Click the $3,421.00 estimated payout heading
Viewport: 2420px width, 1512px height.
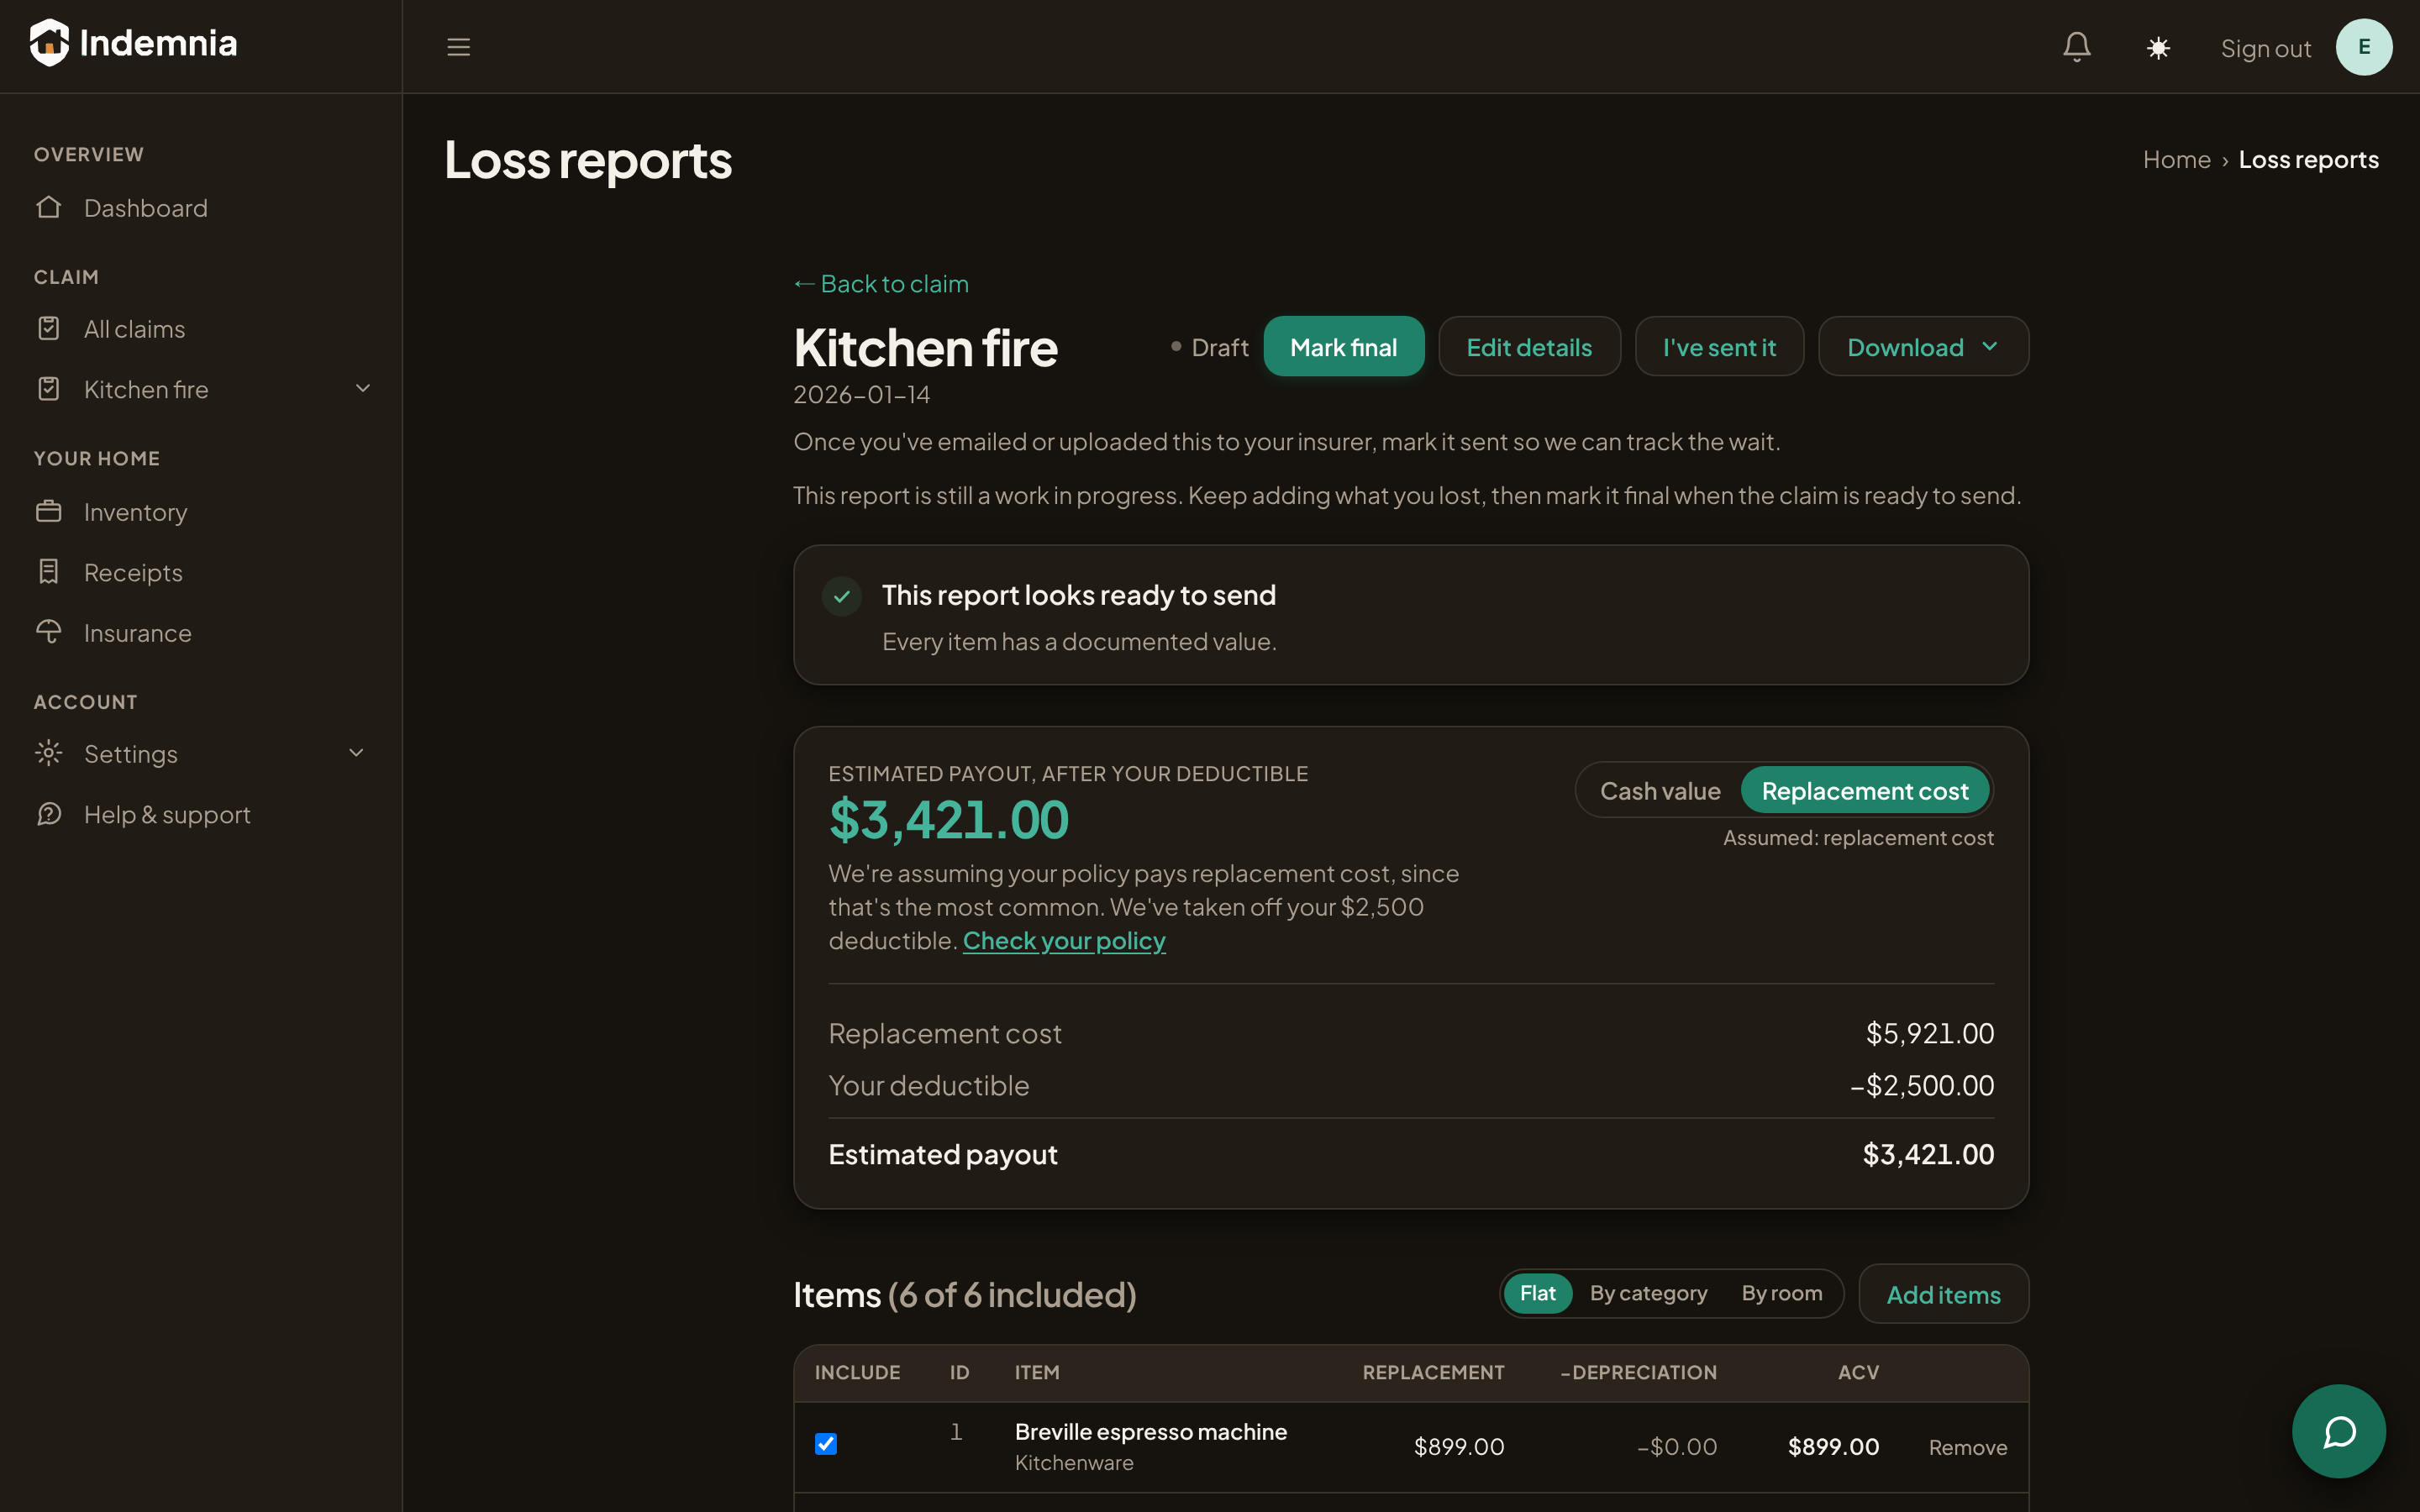click(x=948, y=820)
